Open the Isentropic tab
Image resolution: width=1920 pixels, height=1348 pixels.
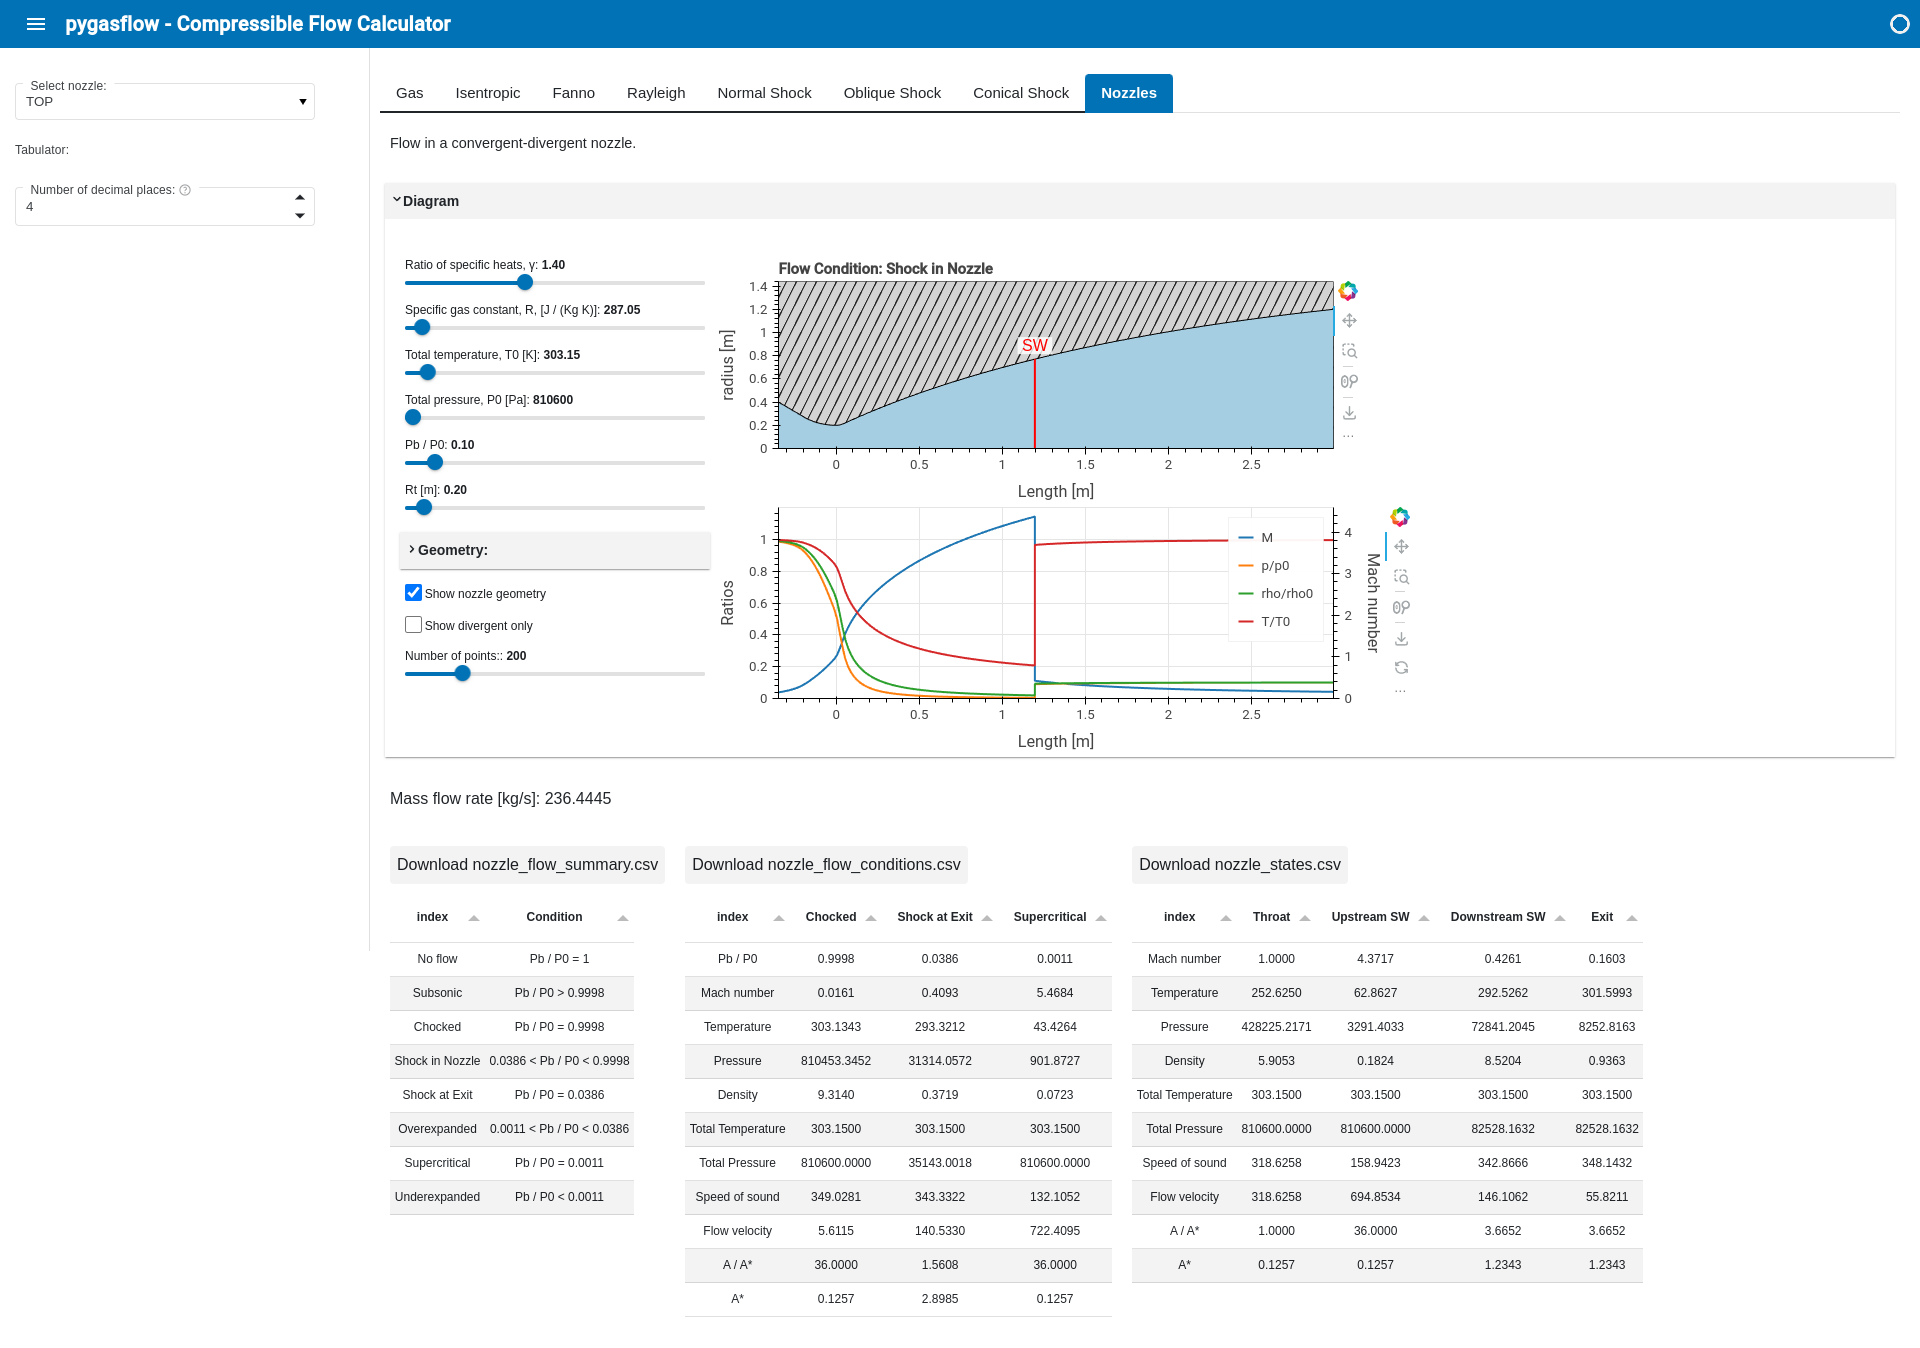[x=487, y=93]
